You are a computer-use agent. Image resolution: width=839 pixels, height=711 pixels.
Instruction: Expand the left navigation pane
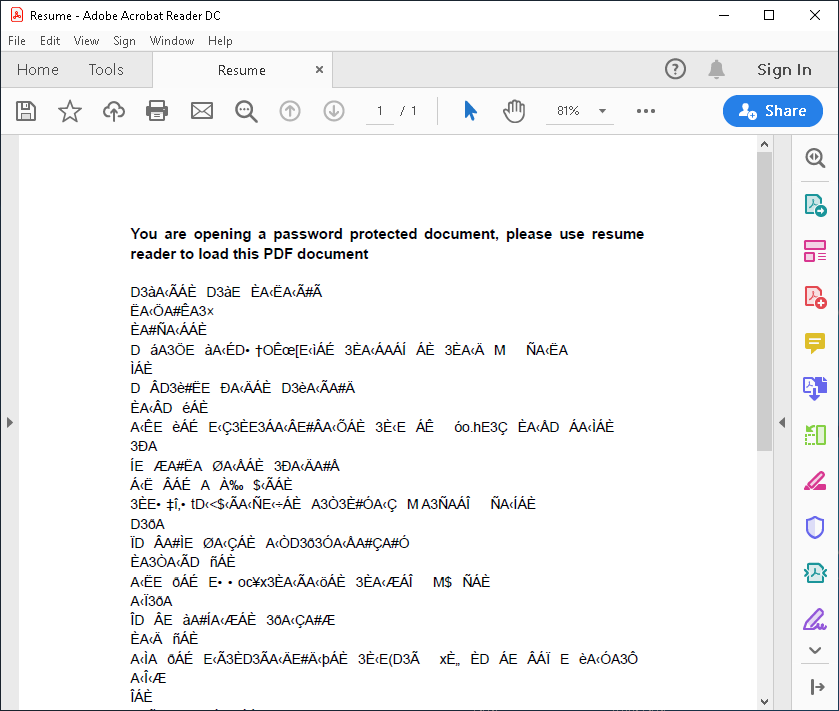pyautogui.click(x=9, y=423)
